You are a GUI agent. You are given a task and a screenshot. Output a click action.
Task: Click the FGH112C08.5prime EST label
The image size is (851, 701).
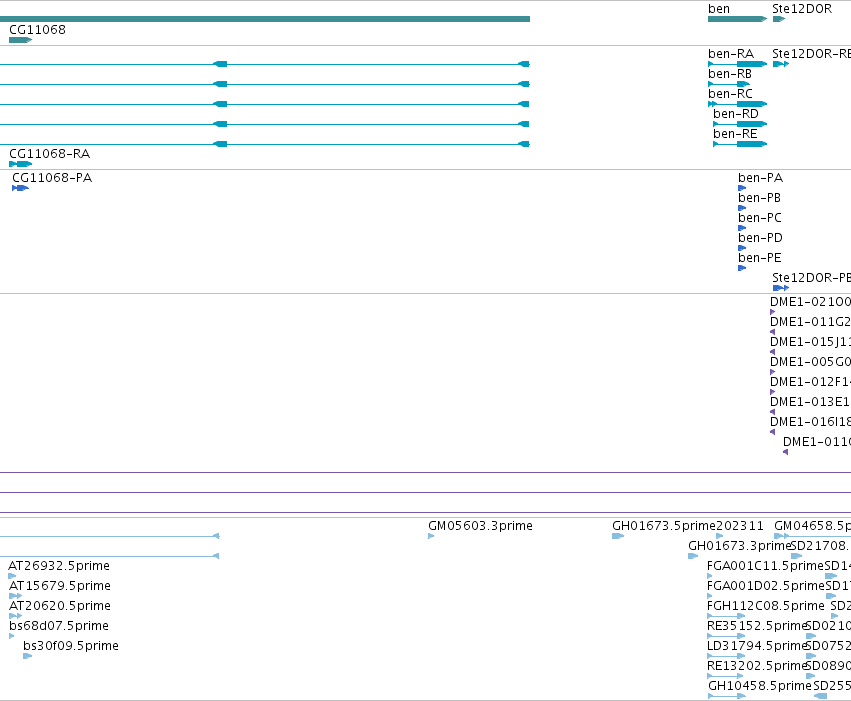pyautogui.click(x=766, y=607)
